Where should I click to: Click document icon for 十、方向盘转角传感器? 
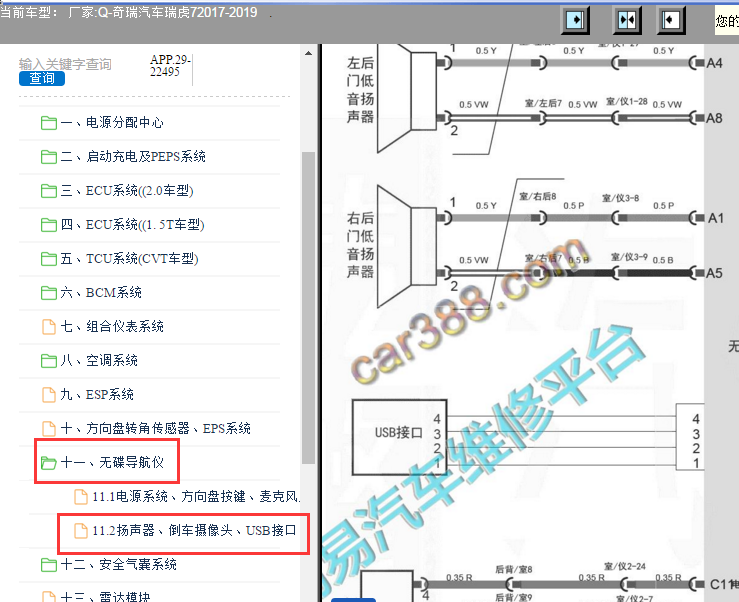point(49,429)
